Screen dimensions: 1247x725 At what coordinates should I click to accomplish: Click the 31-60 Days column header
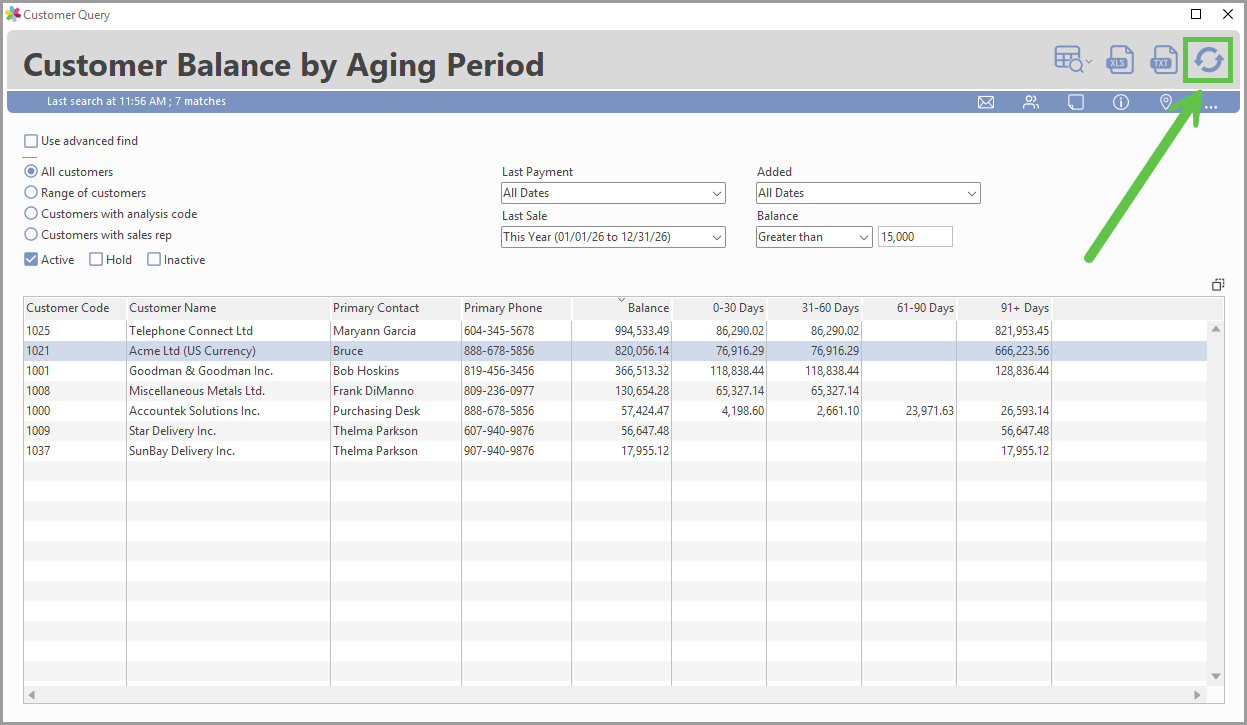tap(814, 308)
